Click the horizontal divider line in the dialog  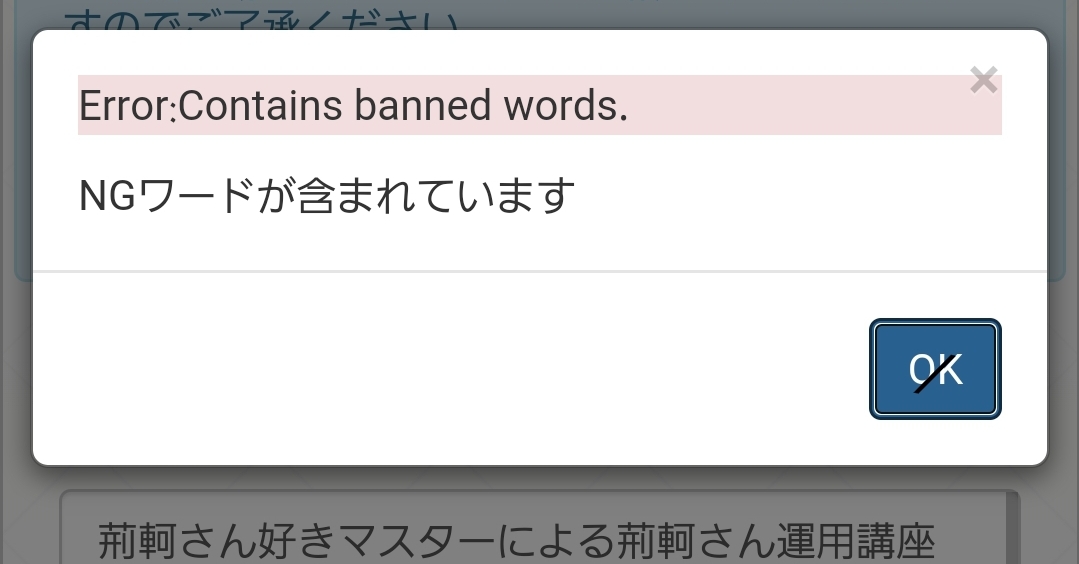coord(540,272)
